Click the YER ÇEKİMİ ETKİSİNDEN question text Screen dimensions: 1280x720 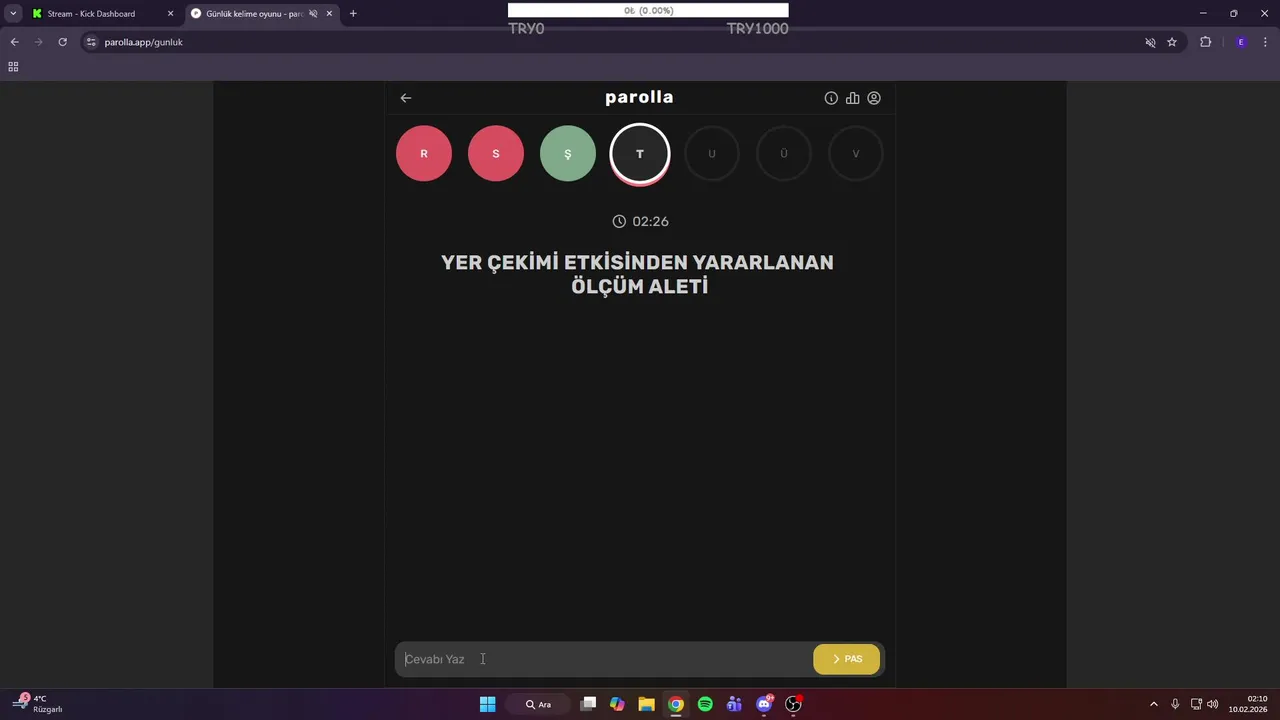pos(638,274)
